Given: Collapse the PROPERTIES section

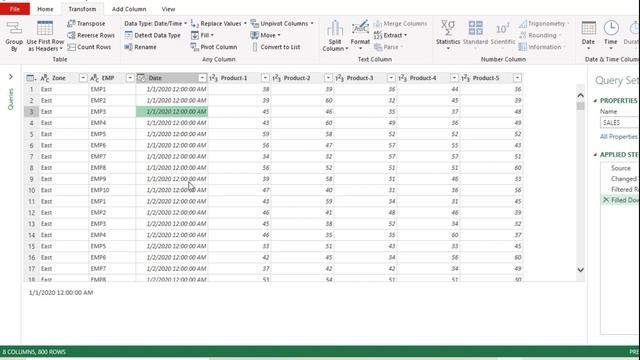Looking at the screenshot, I should (595, 100).
